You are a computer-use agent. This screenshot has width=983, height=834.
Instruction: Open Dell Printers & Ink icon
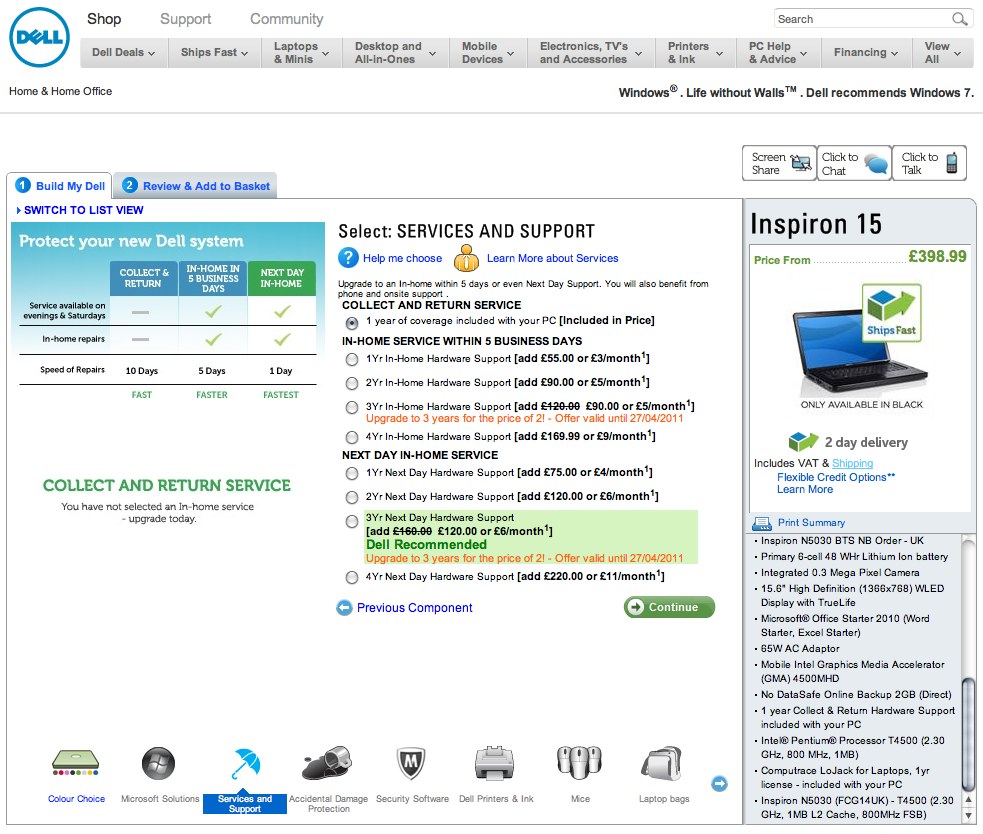pyautogui.click(x=495, y=764)
